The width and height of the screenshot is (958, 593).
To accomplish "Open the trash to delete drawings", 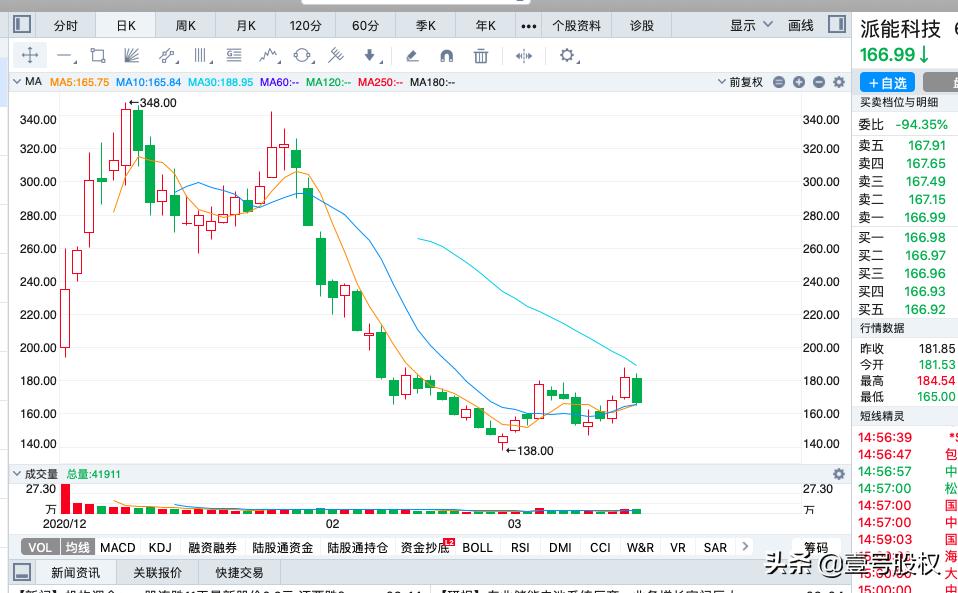I will point(481,55).
